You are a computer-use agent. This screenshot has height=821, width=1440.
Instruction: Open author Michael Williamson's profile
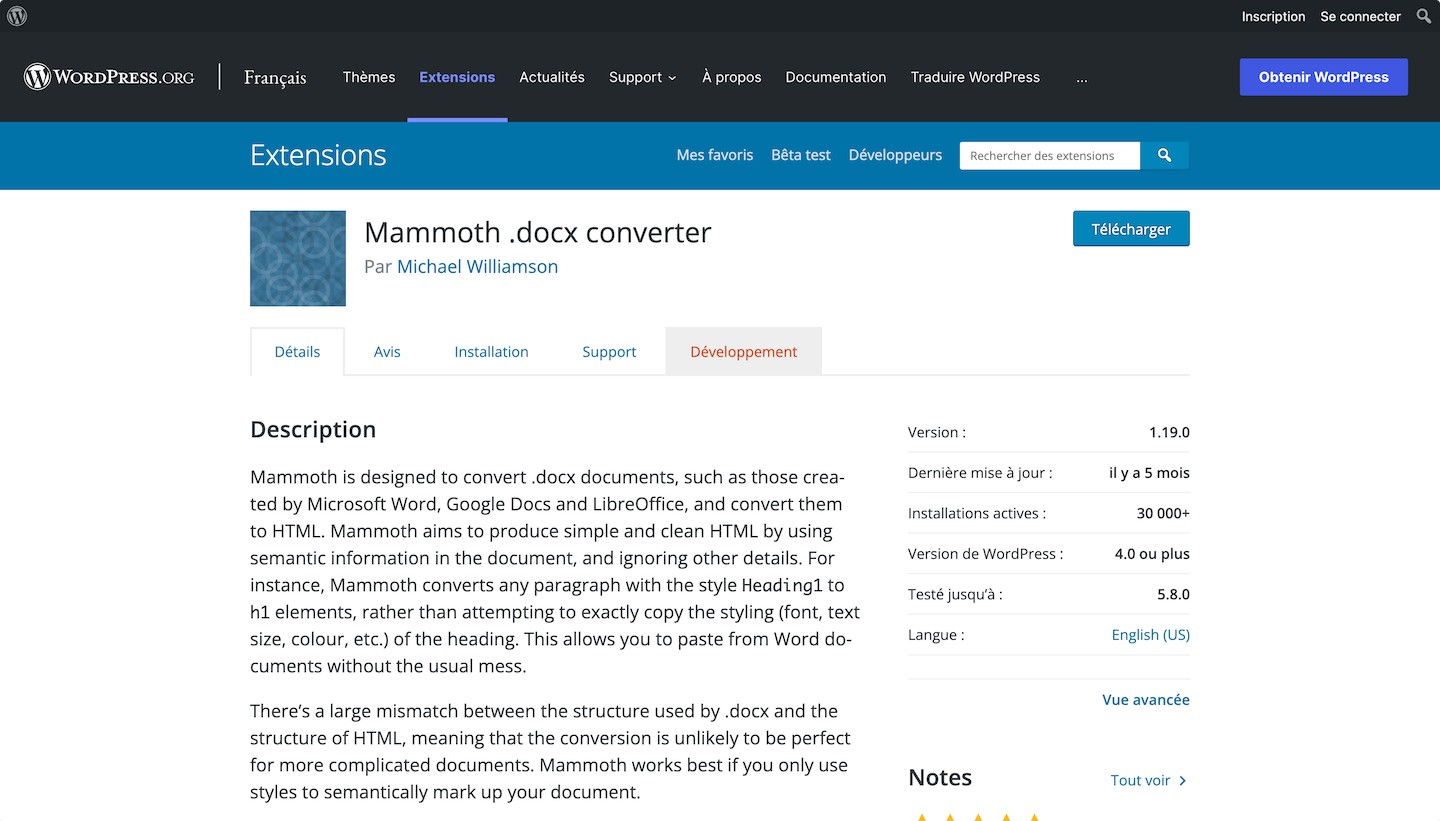coord(478,267)
